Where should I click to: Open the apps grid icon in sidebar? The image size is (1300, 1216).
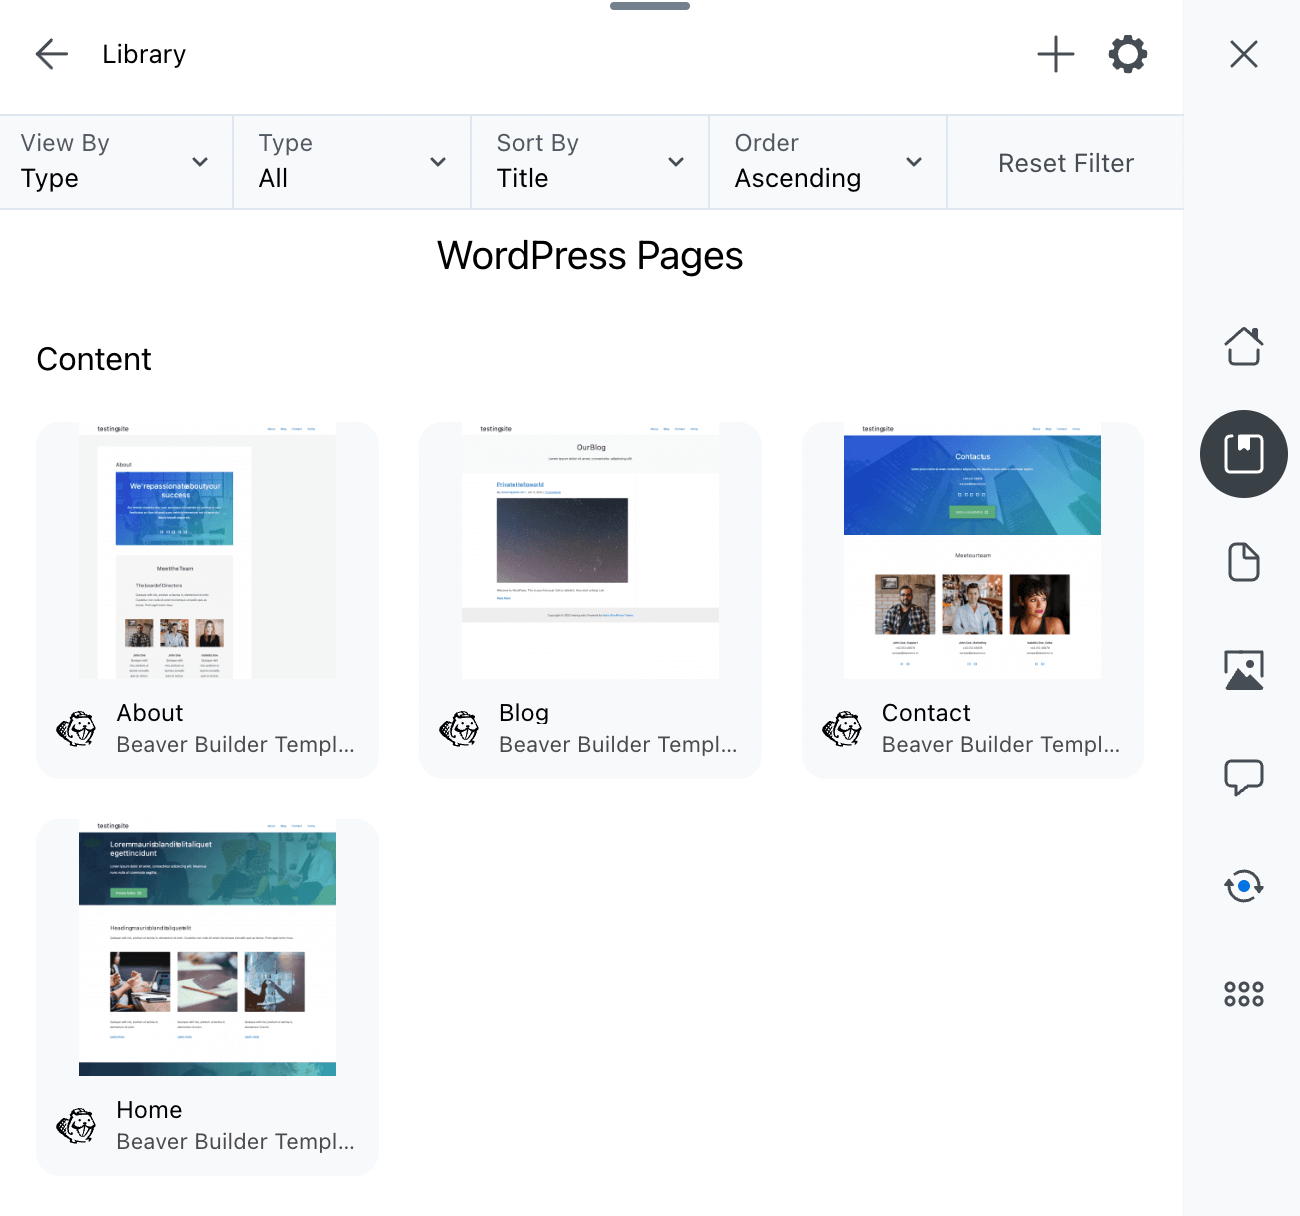tap(1243, 993)
